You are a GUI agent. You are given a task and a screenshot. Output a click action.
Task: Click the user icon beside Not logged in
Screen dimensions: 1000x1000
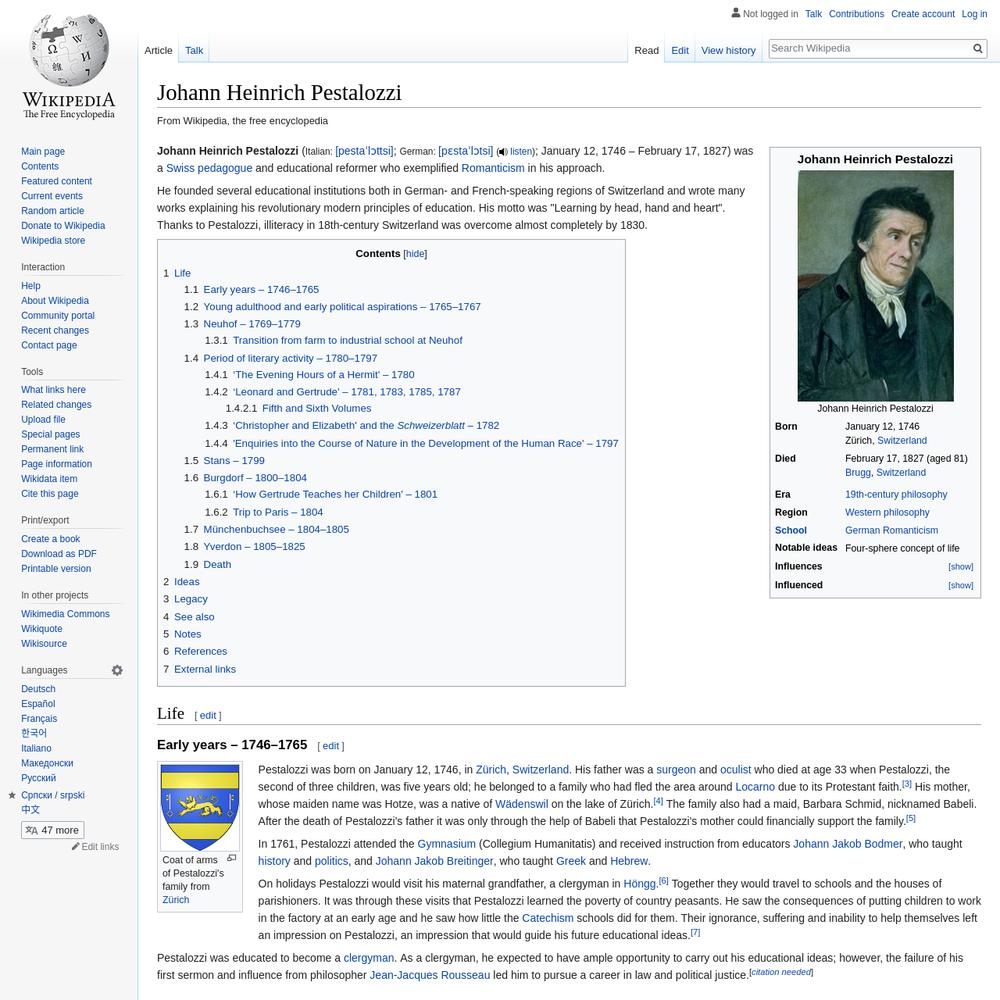point(736,13)
